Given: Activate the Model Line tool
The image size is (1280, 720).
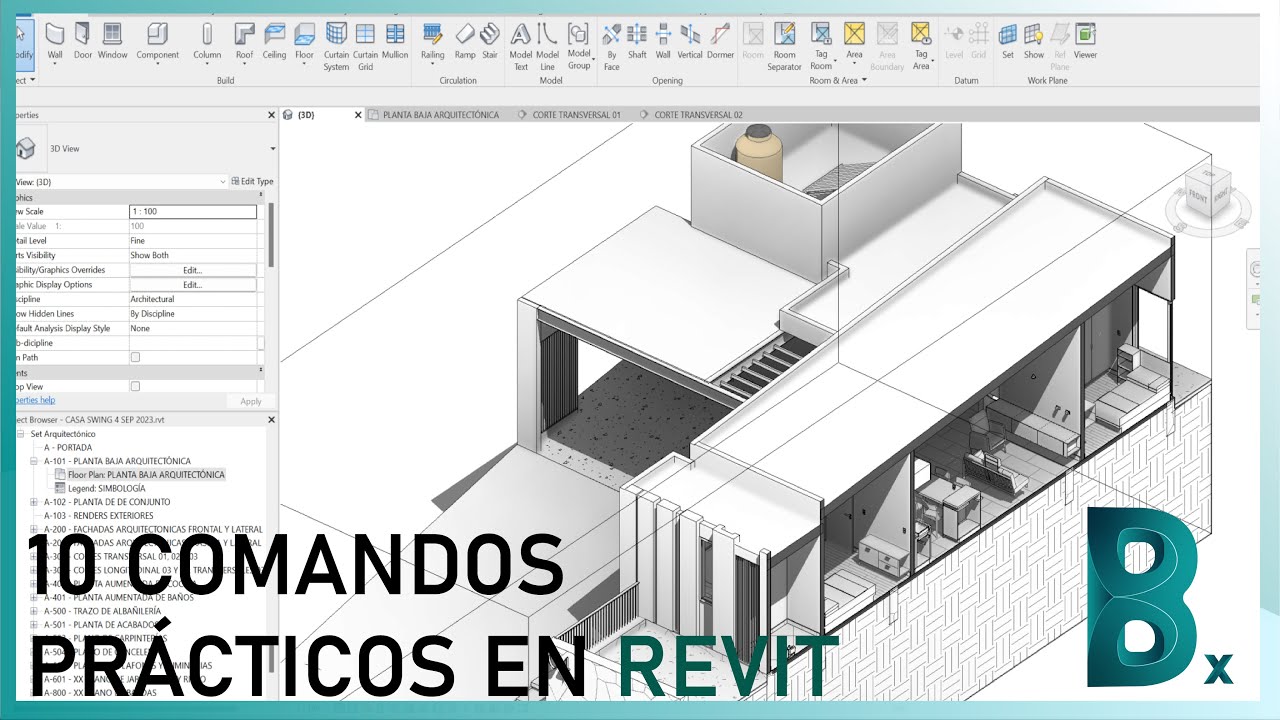Looking at the screenshot, I should click(x=547, y=47).
